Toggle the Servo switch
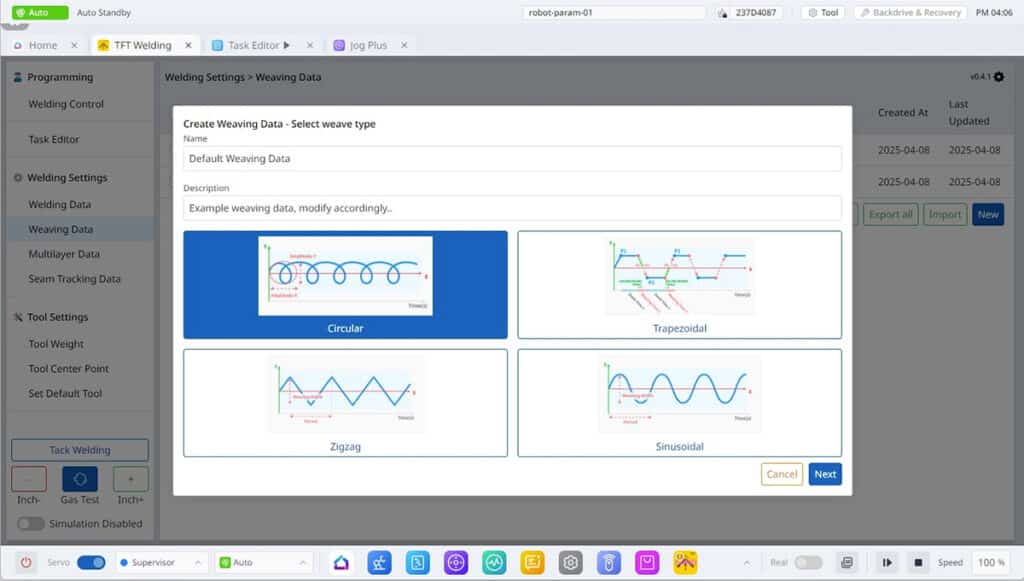The image size is (1024, 581). tap(91, 562)
